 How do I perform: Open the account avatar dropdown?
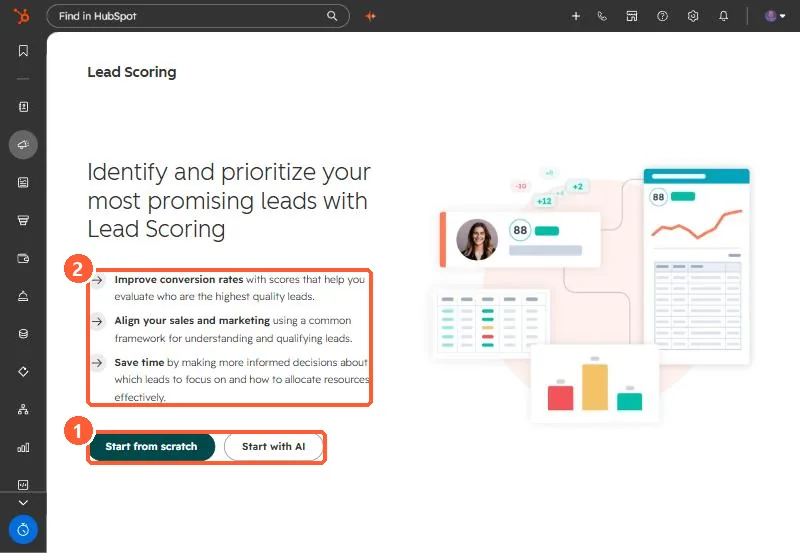pyautogui.click(x=774, y=16)
